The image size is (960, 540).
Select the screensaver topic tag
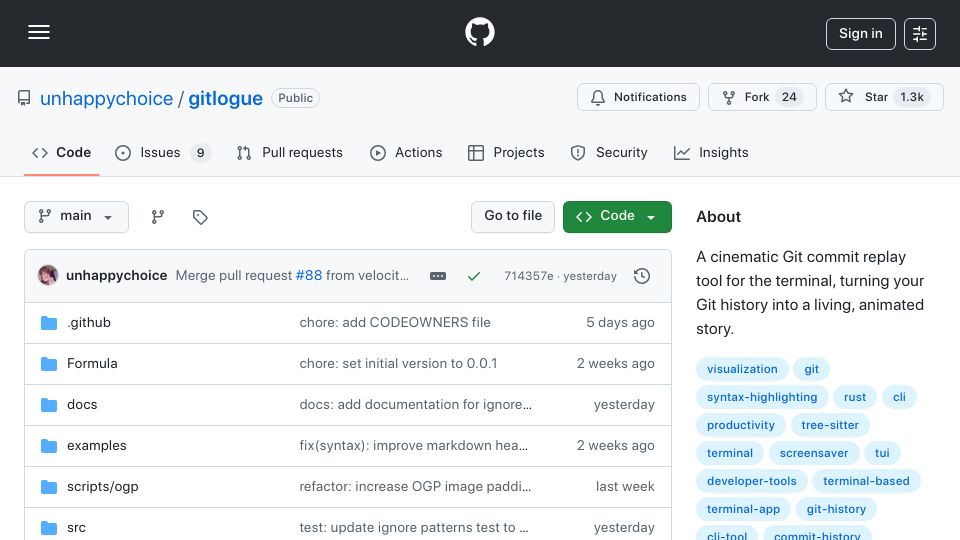pyautogui.click(x=814, y=454)
